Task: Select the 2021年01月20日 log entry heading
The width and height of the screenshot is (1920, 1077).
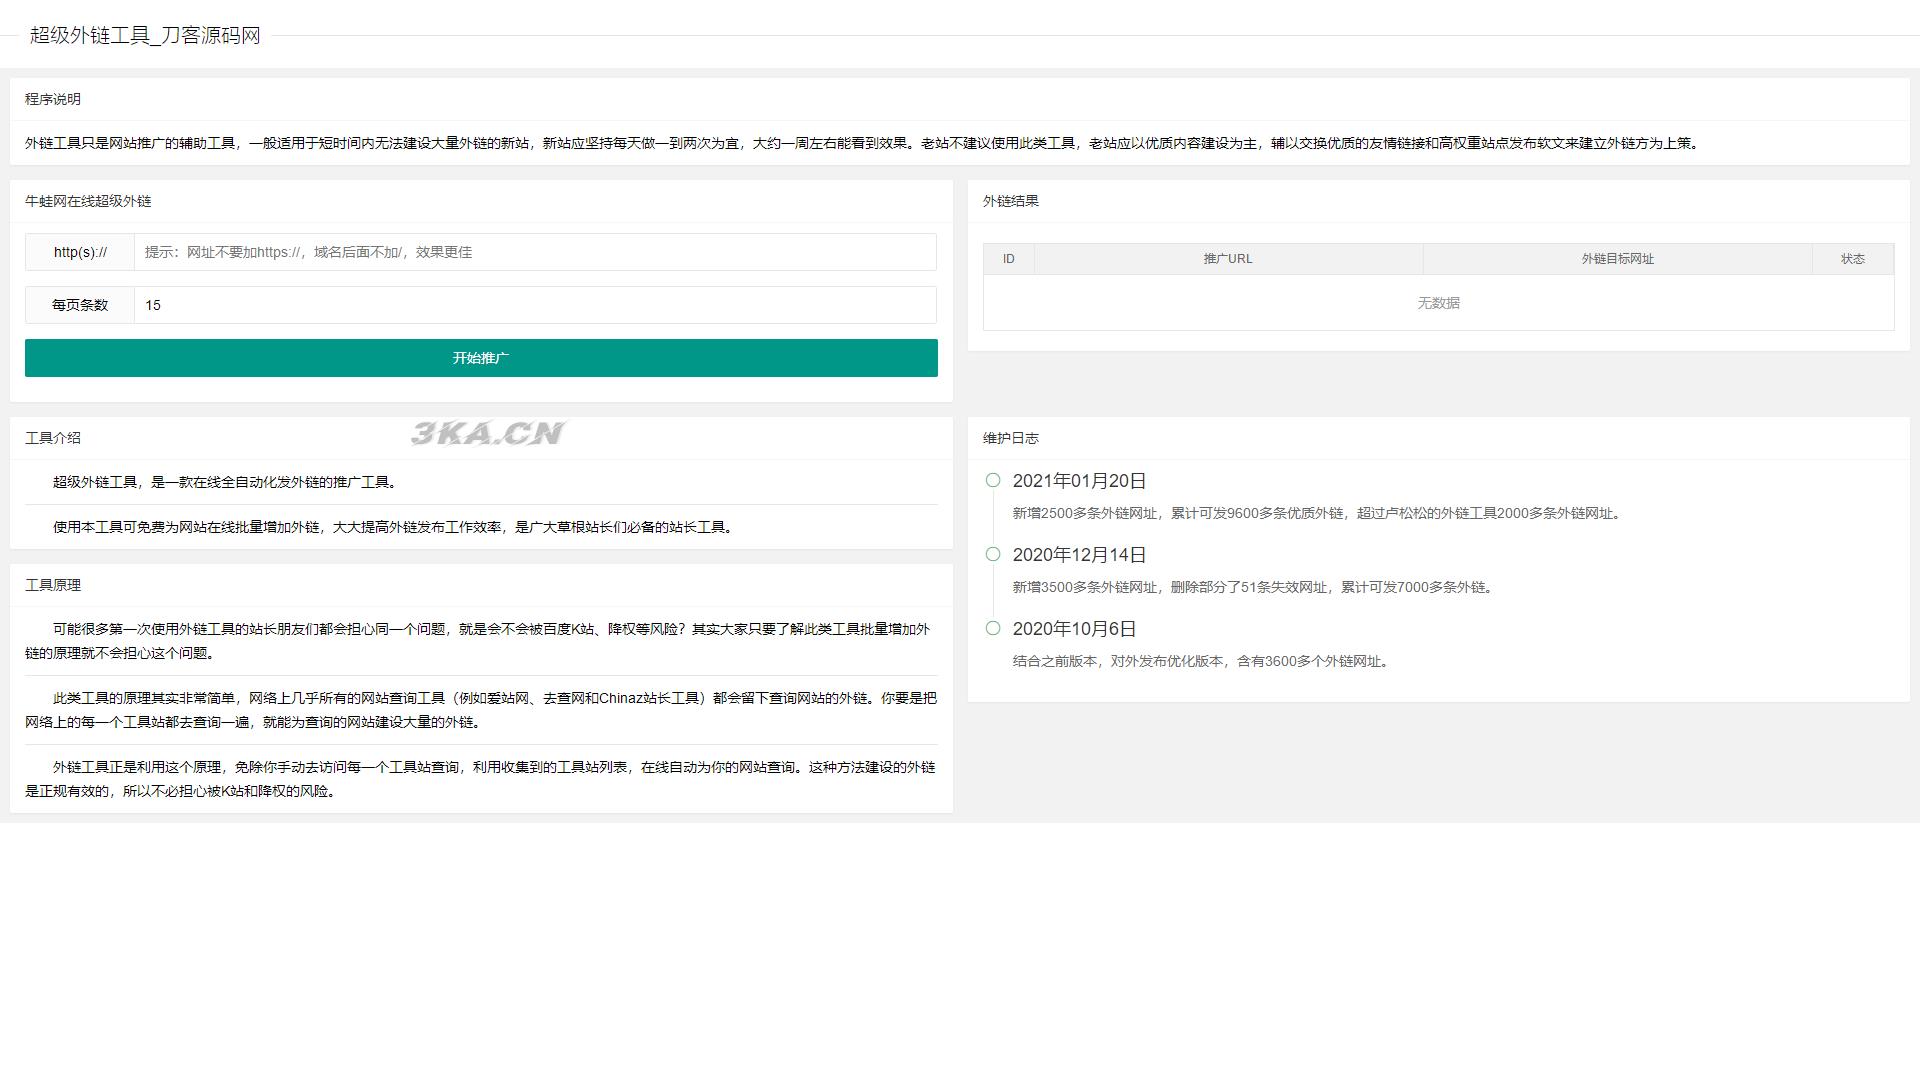Action: tap(1079, 480)
